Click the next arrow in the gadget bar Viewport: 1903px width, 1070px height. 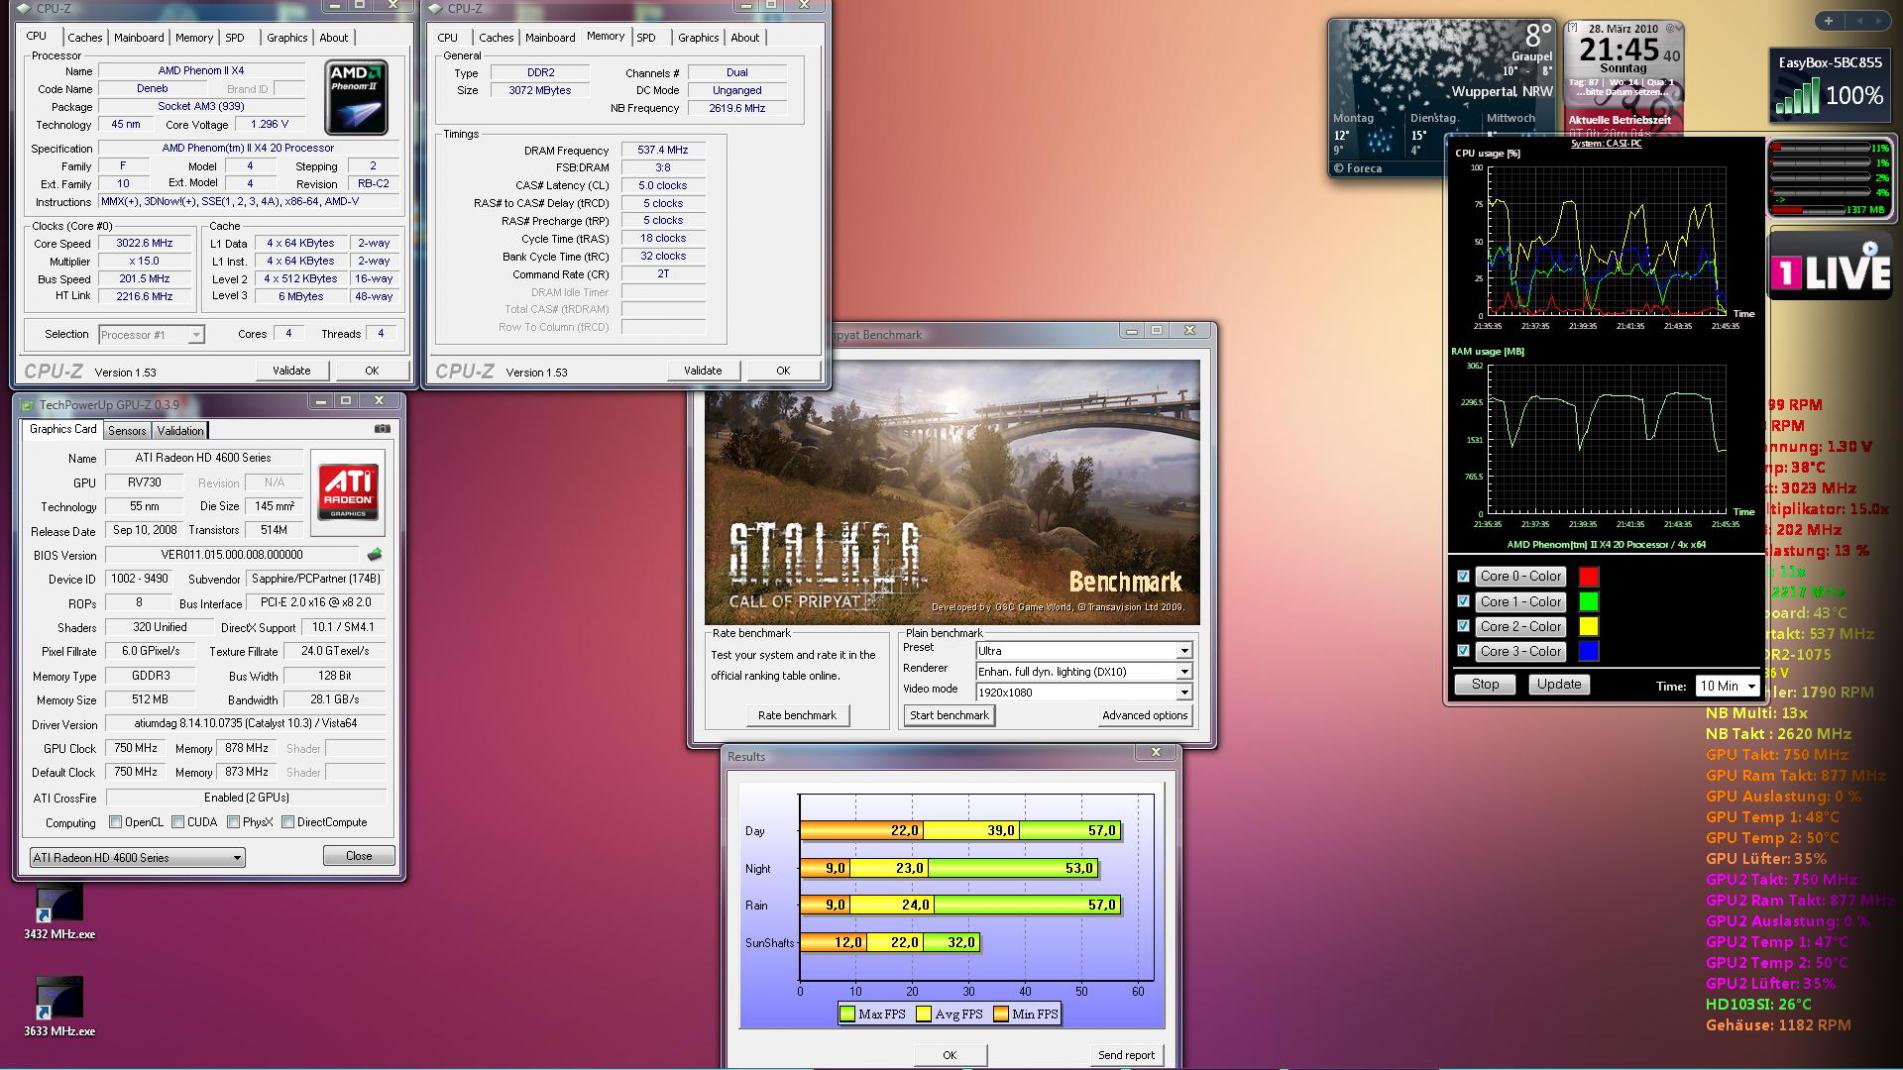coord(1877,21)
